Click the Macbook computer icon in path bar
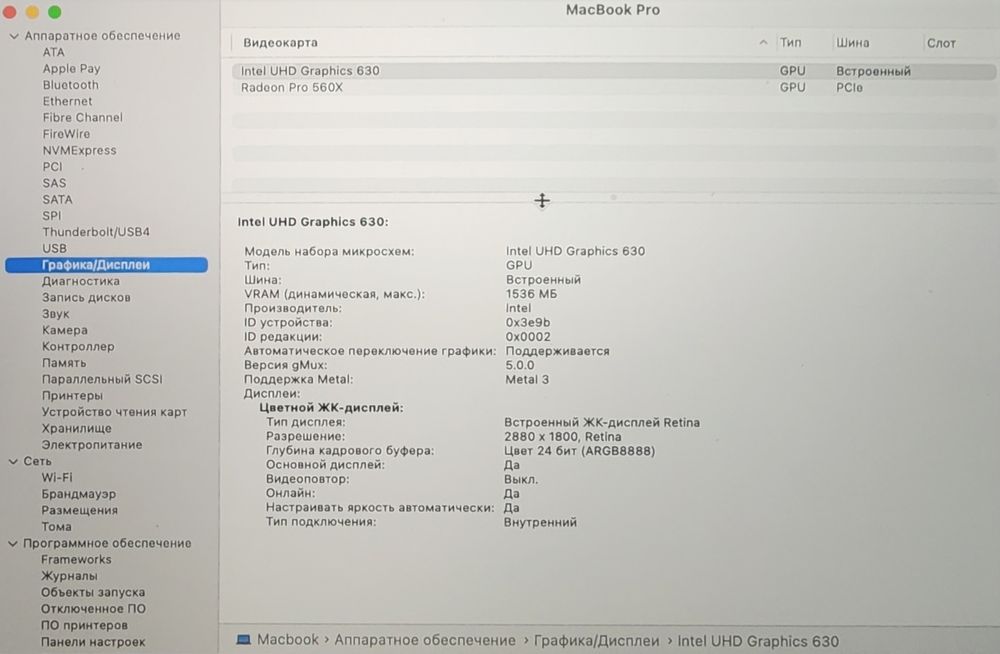 tap(244, 640)
